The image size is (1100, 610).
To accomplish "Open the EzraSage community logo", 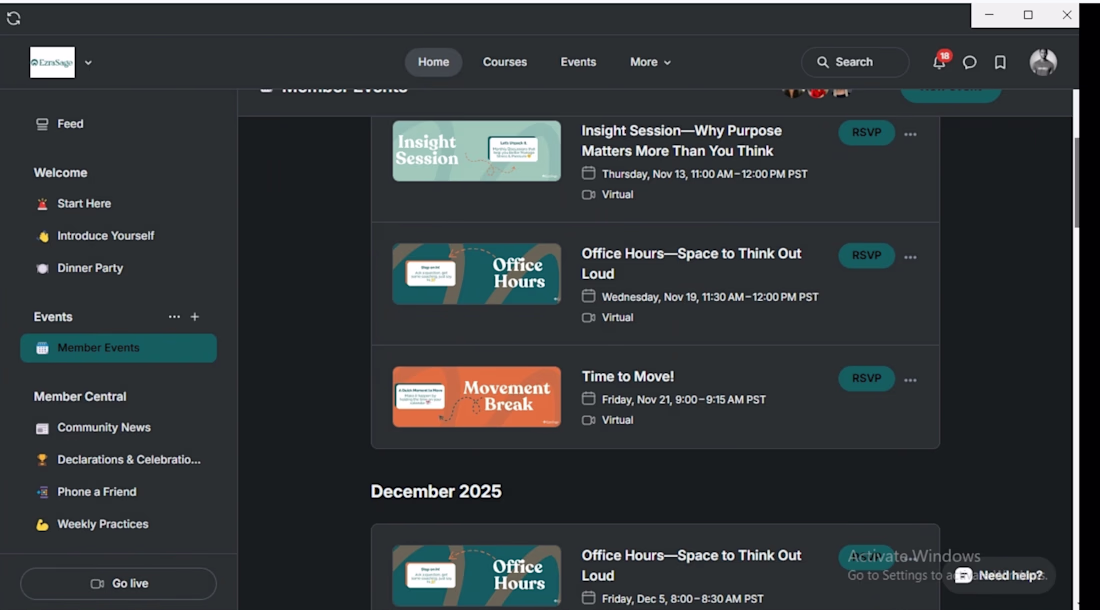I will click(53, 62).
